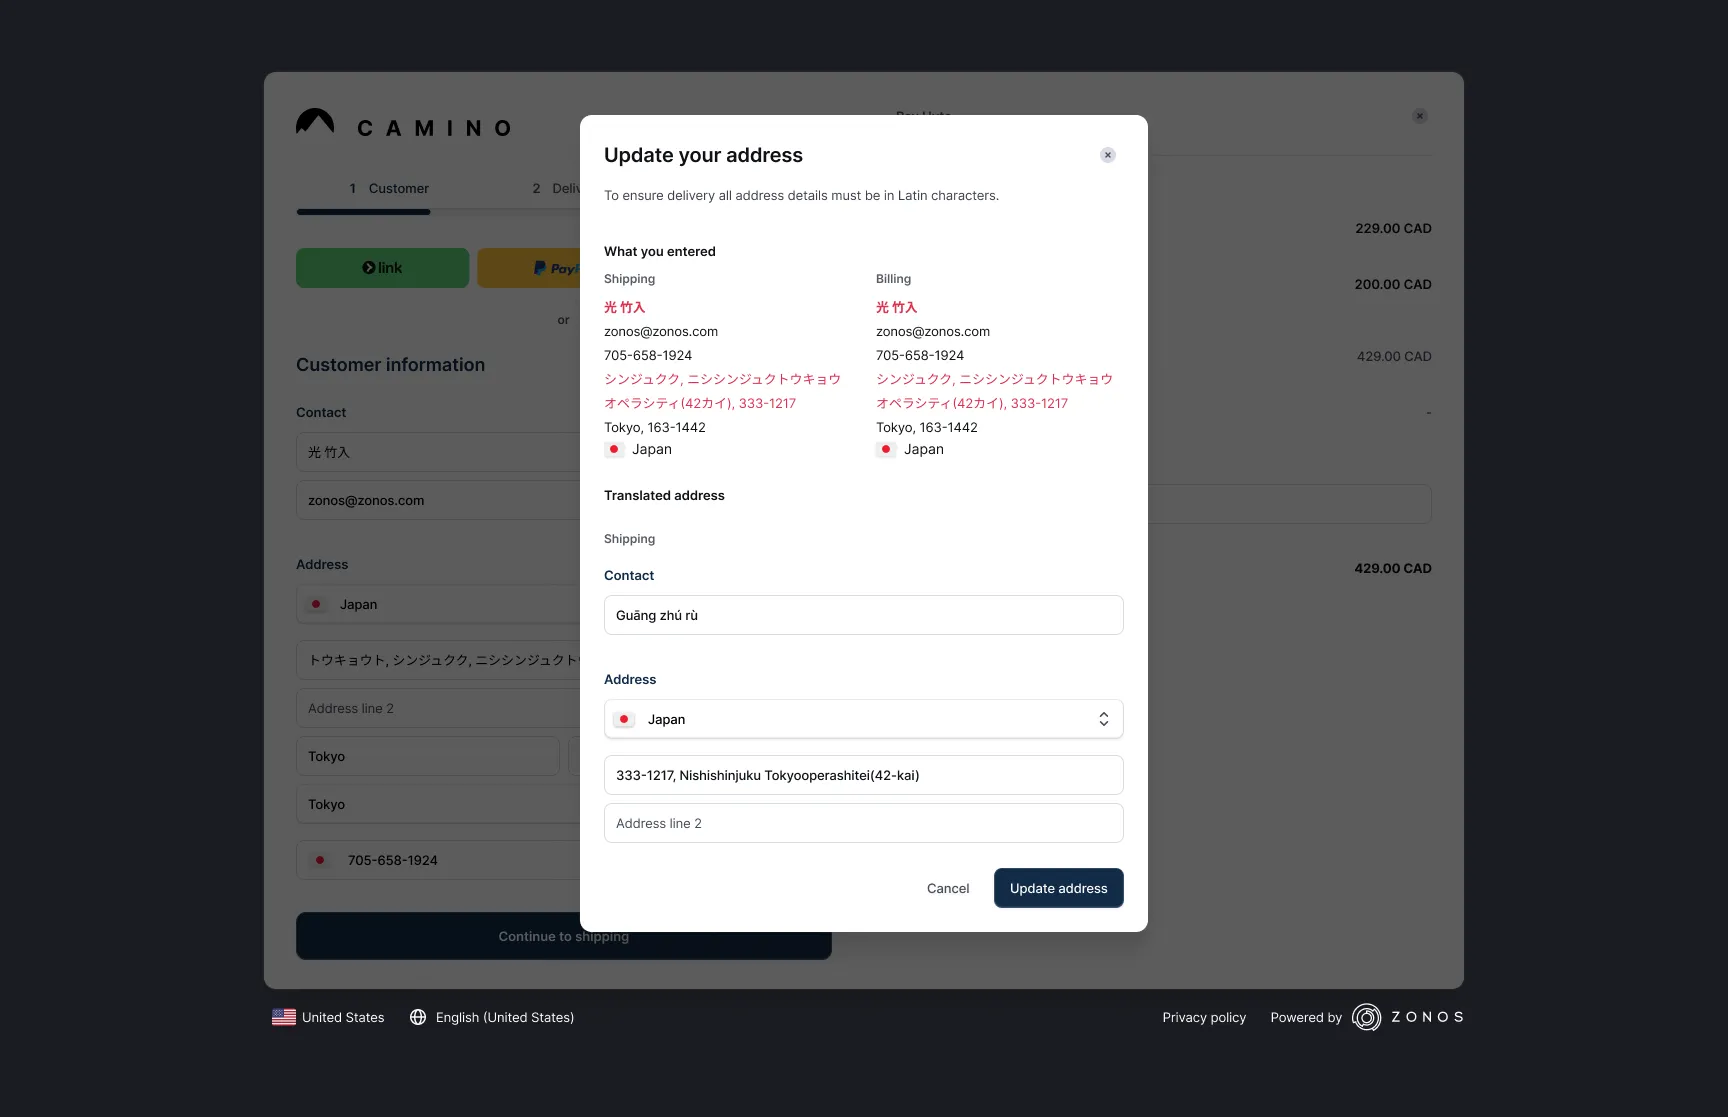Cancel the address update

947,888
